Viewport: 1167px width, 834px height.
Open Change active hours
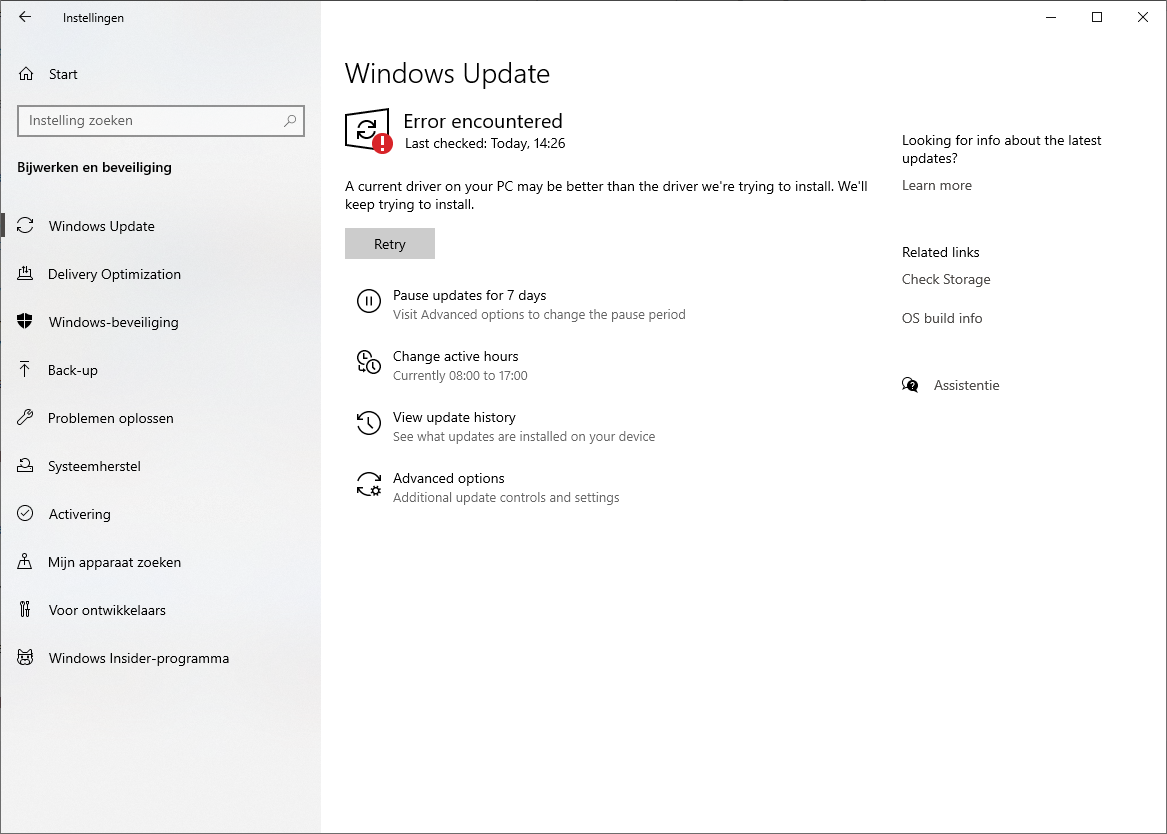point(455,356)
